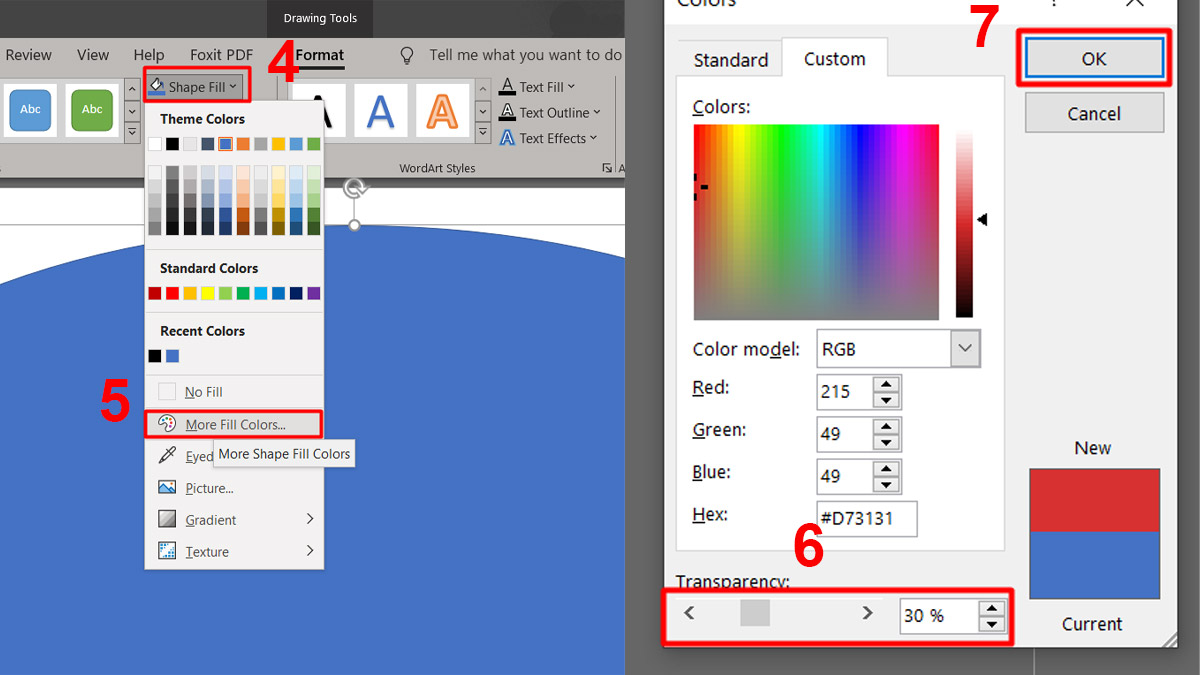Open the Shape Fill dropdown

point(195,87)
